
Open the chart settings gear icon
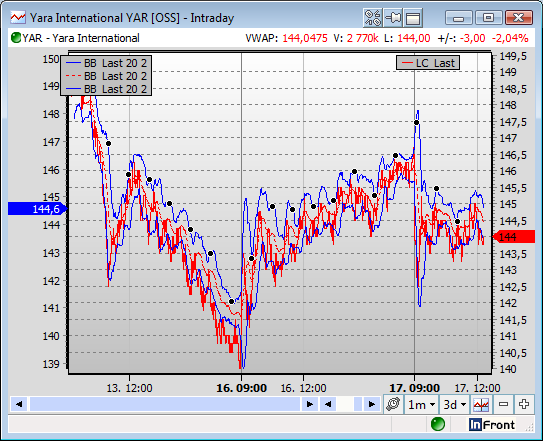393,404
